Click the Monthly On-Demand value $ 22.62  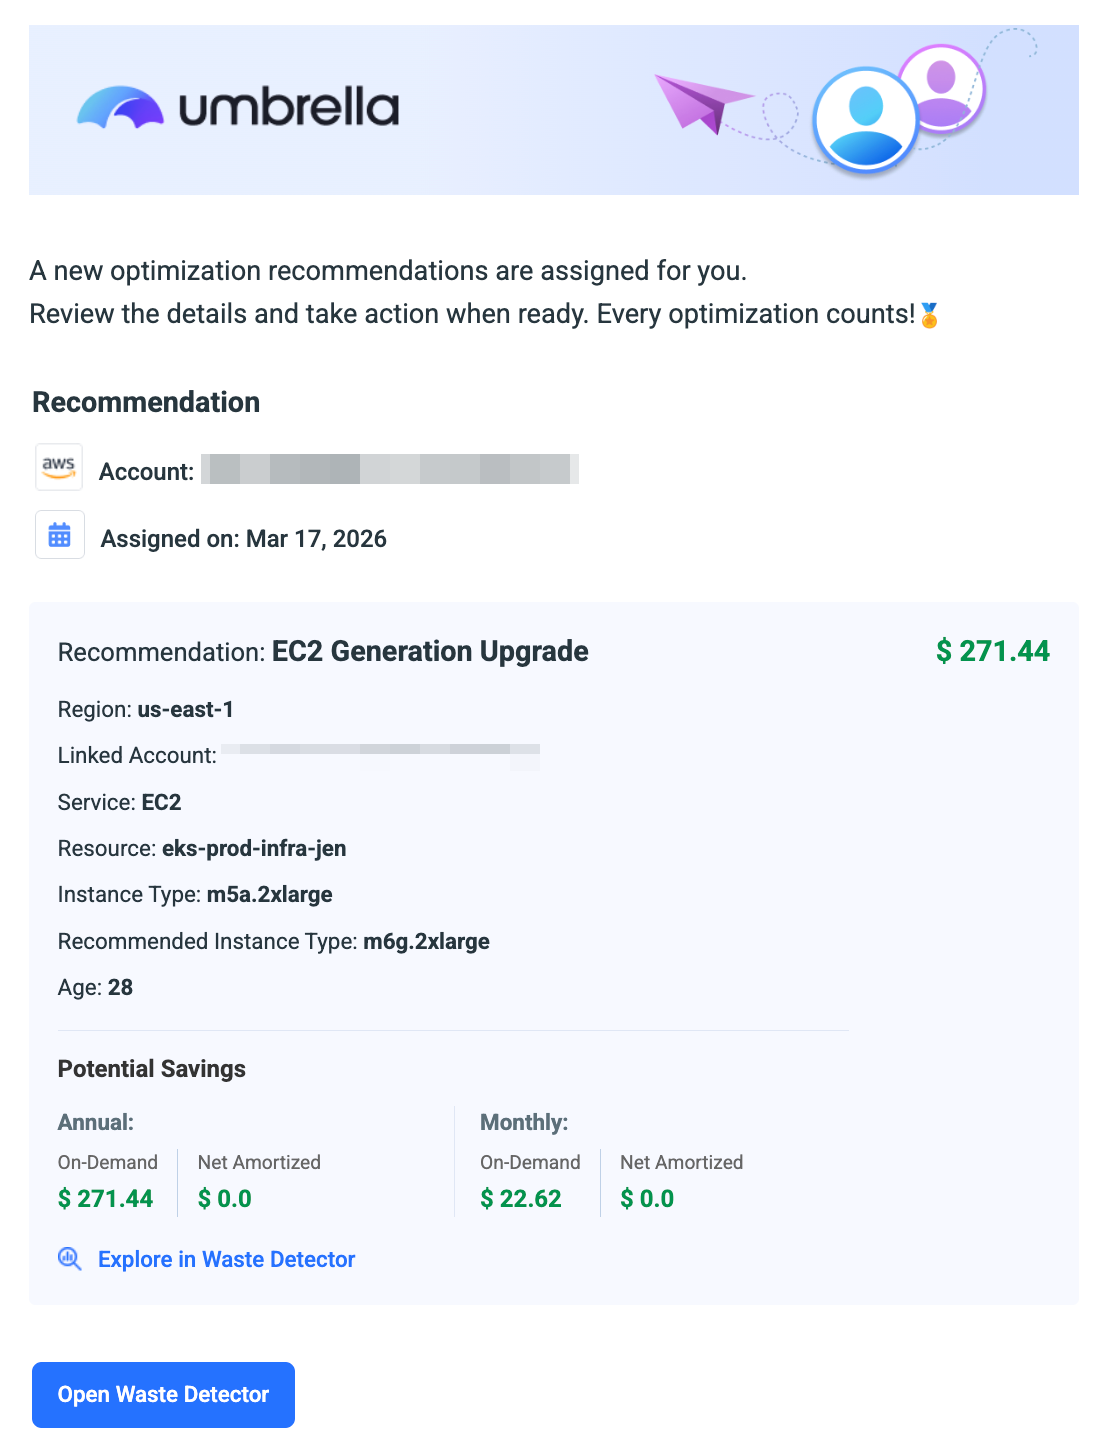tap(521, 1198)
